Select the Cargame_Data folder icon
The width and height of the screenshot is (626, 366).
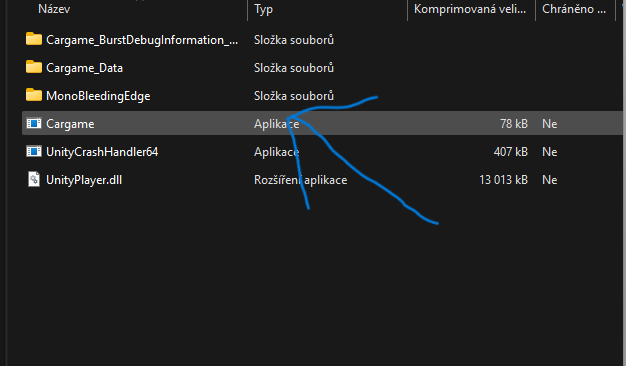point(34,67)
